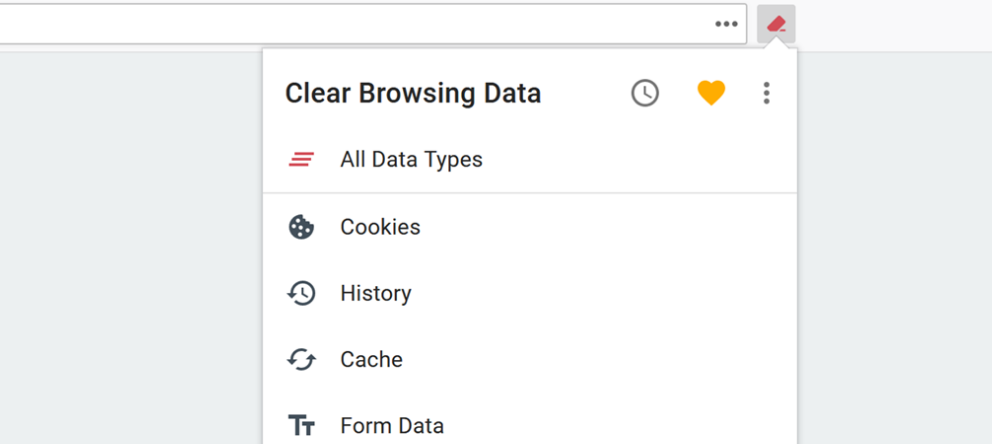Click the History clock-arrow icon
This screenshot has width=992, height=444.
pos(301,293)
